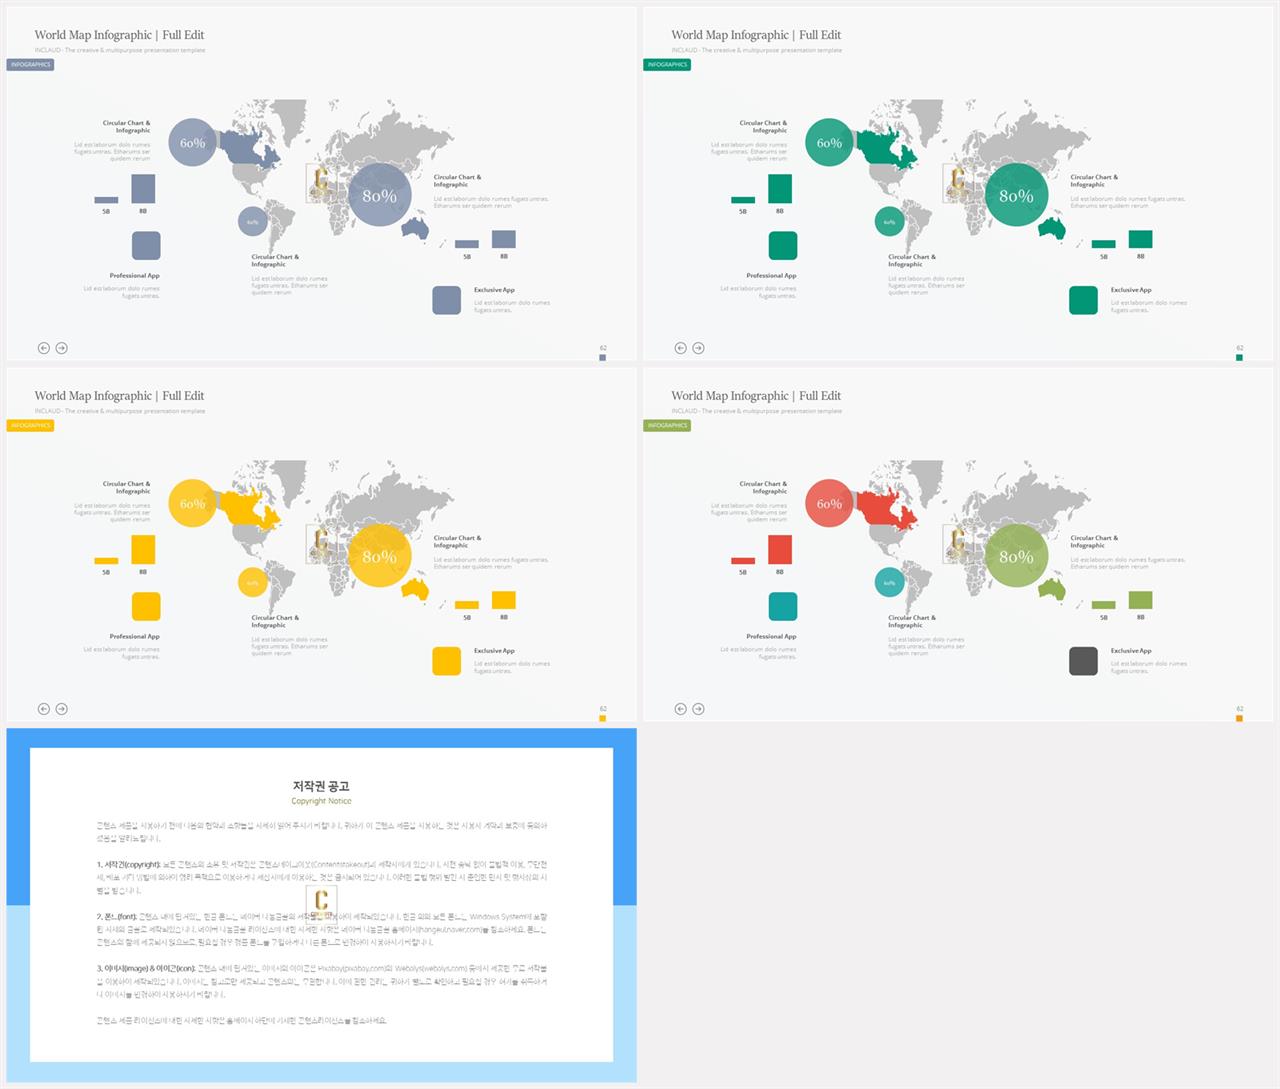Click the back arrow on green slide
The height and width of the screenshot is (1089, 1280).
pos(681,348)
